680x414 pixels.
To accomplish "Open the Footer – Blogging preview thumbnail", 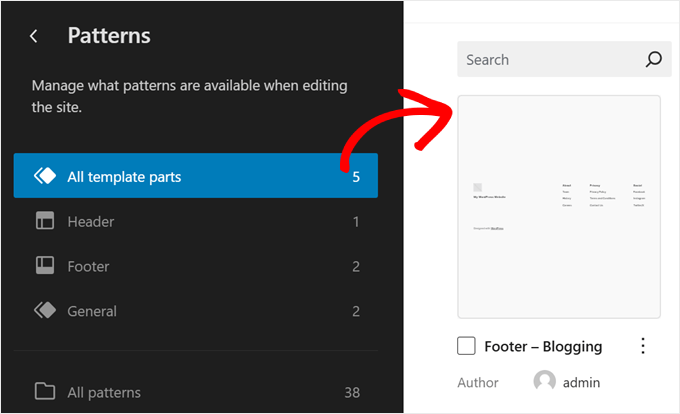I will click(559, 207).
